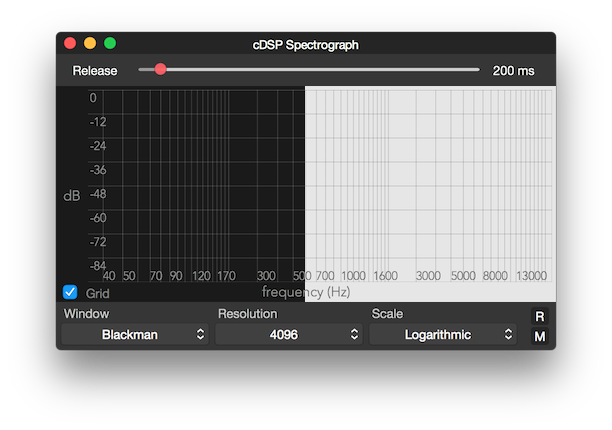
Task: Click the cDSP Spectrograph title bar text
Action: pyautogui.click(x=306, y=45)
